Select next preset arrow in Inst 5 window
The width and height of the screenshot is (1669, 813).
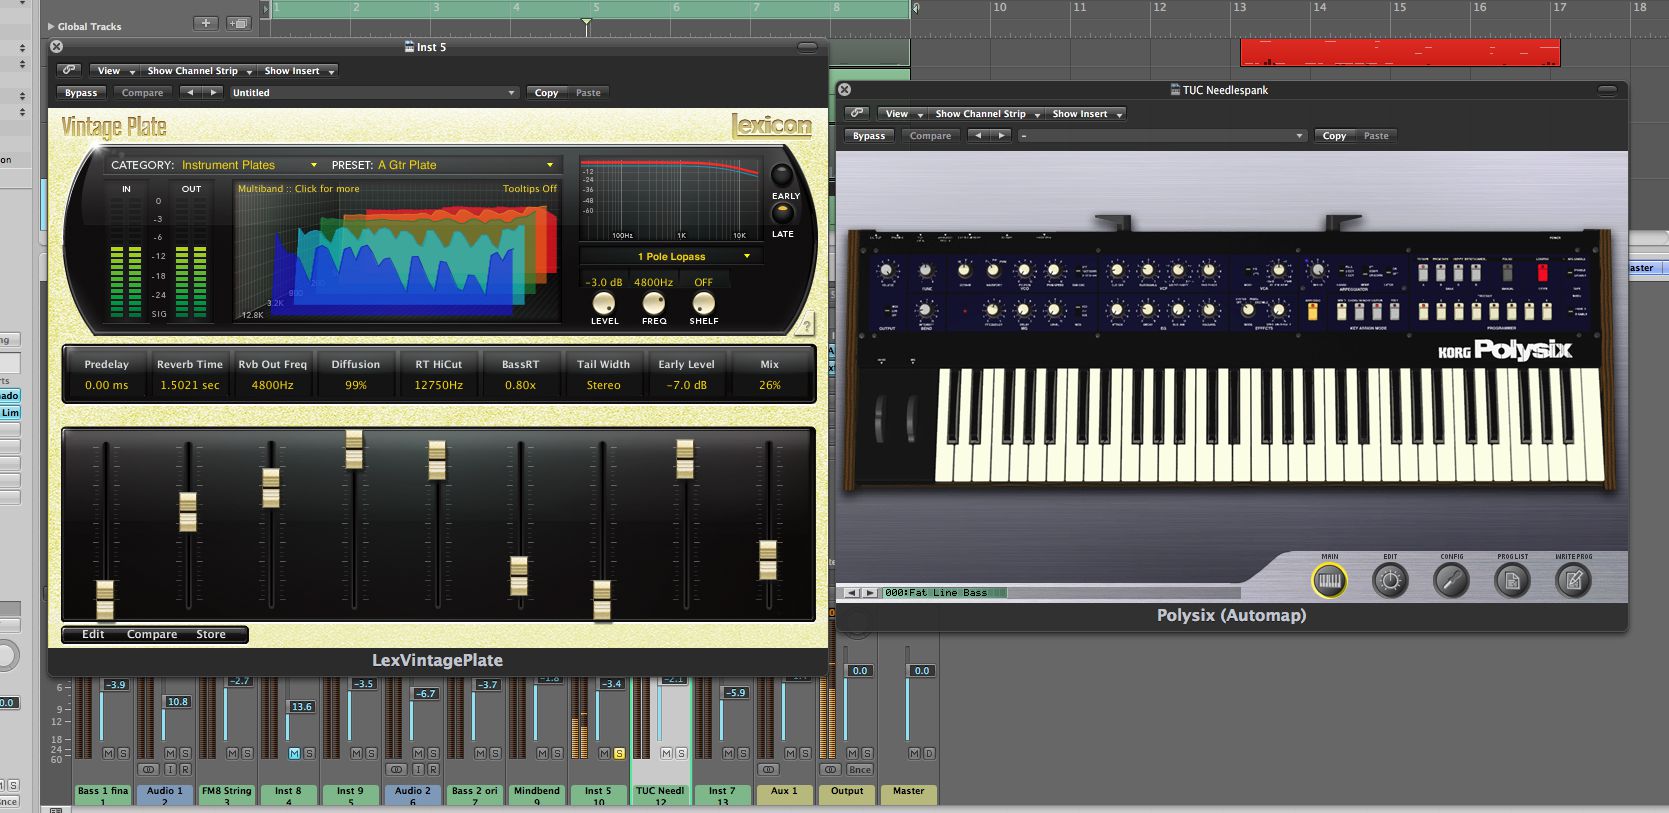(212, 93)
